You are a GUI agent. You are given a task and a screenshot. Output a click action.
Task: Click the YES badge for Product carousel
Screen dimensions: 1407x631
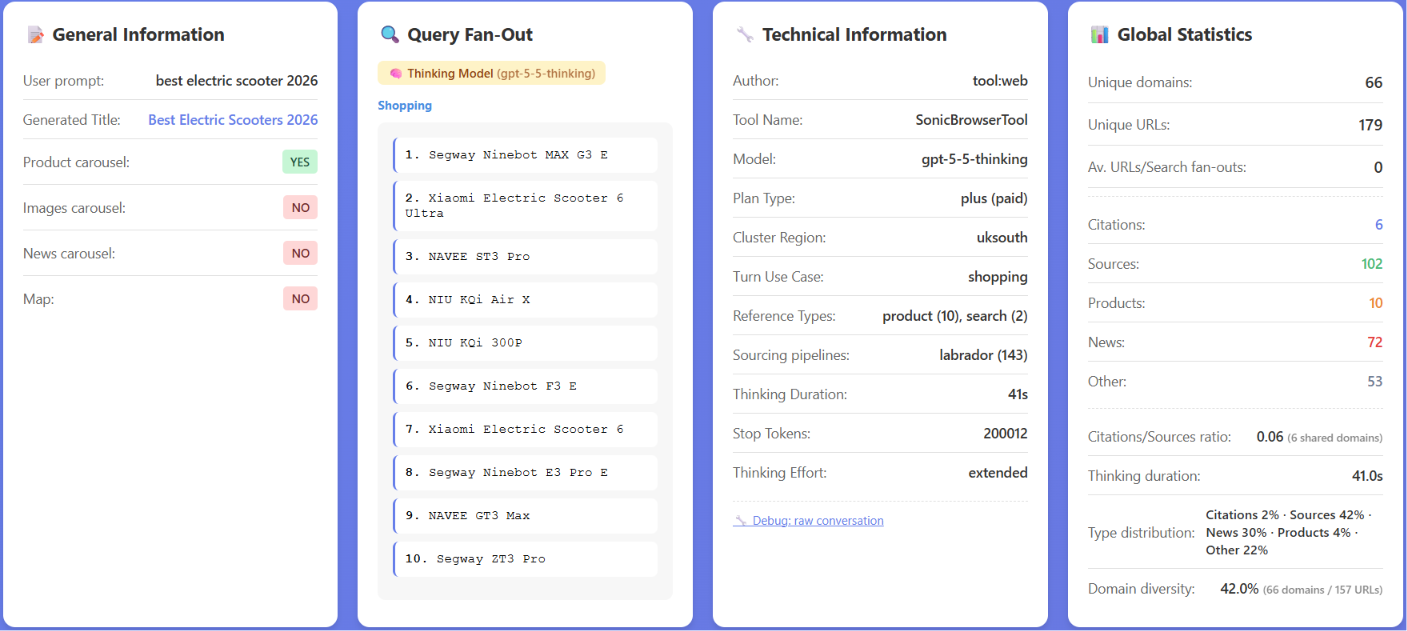300,162
